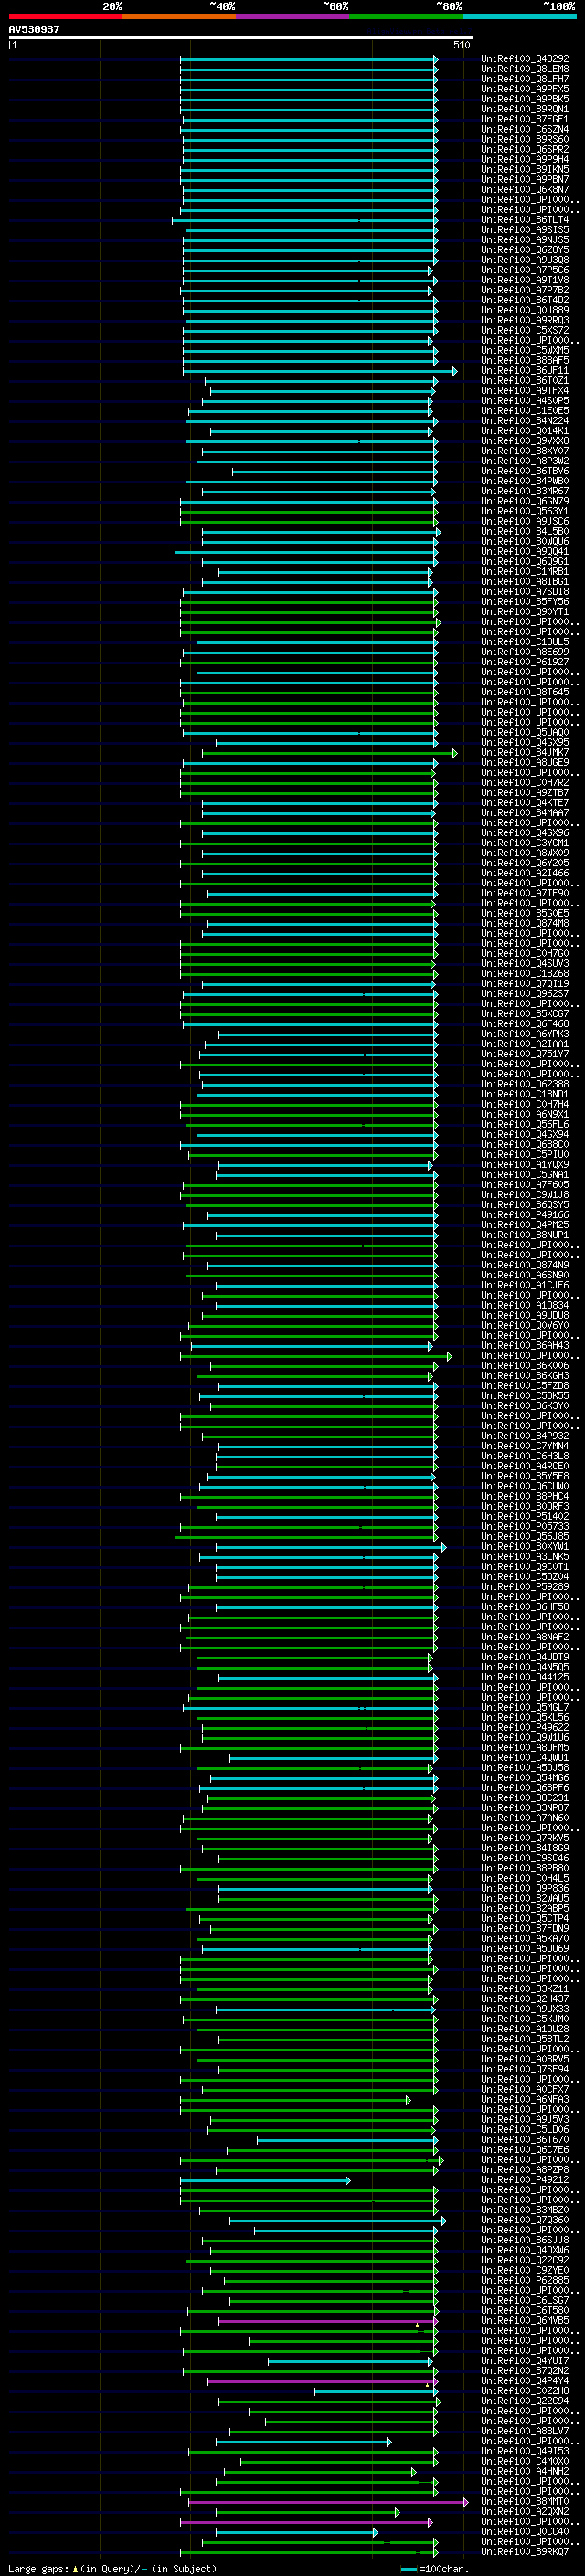Select the UniRef100_Q563Y1 label
This screenshot has height=2576, width=585.
pyautogui.click(x=525, y=511)
